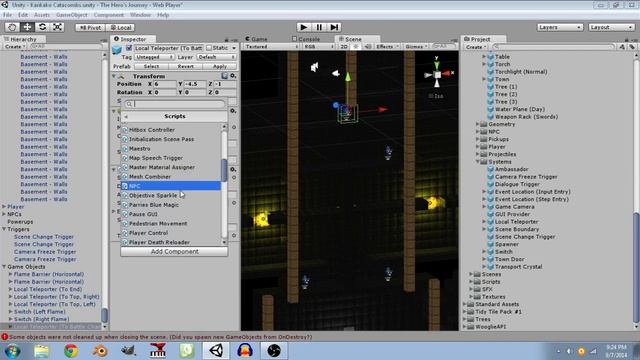Select the Hitbox Controller script

point(171,130)
